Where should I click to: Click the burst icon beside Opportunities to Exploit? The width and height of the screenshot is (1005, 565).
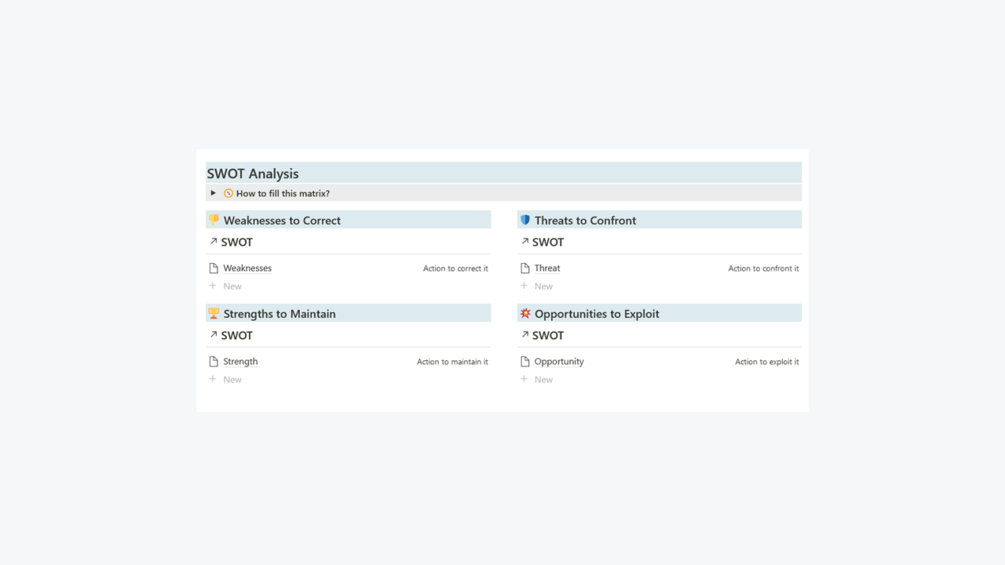525,313
